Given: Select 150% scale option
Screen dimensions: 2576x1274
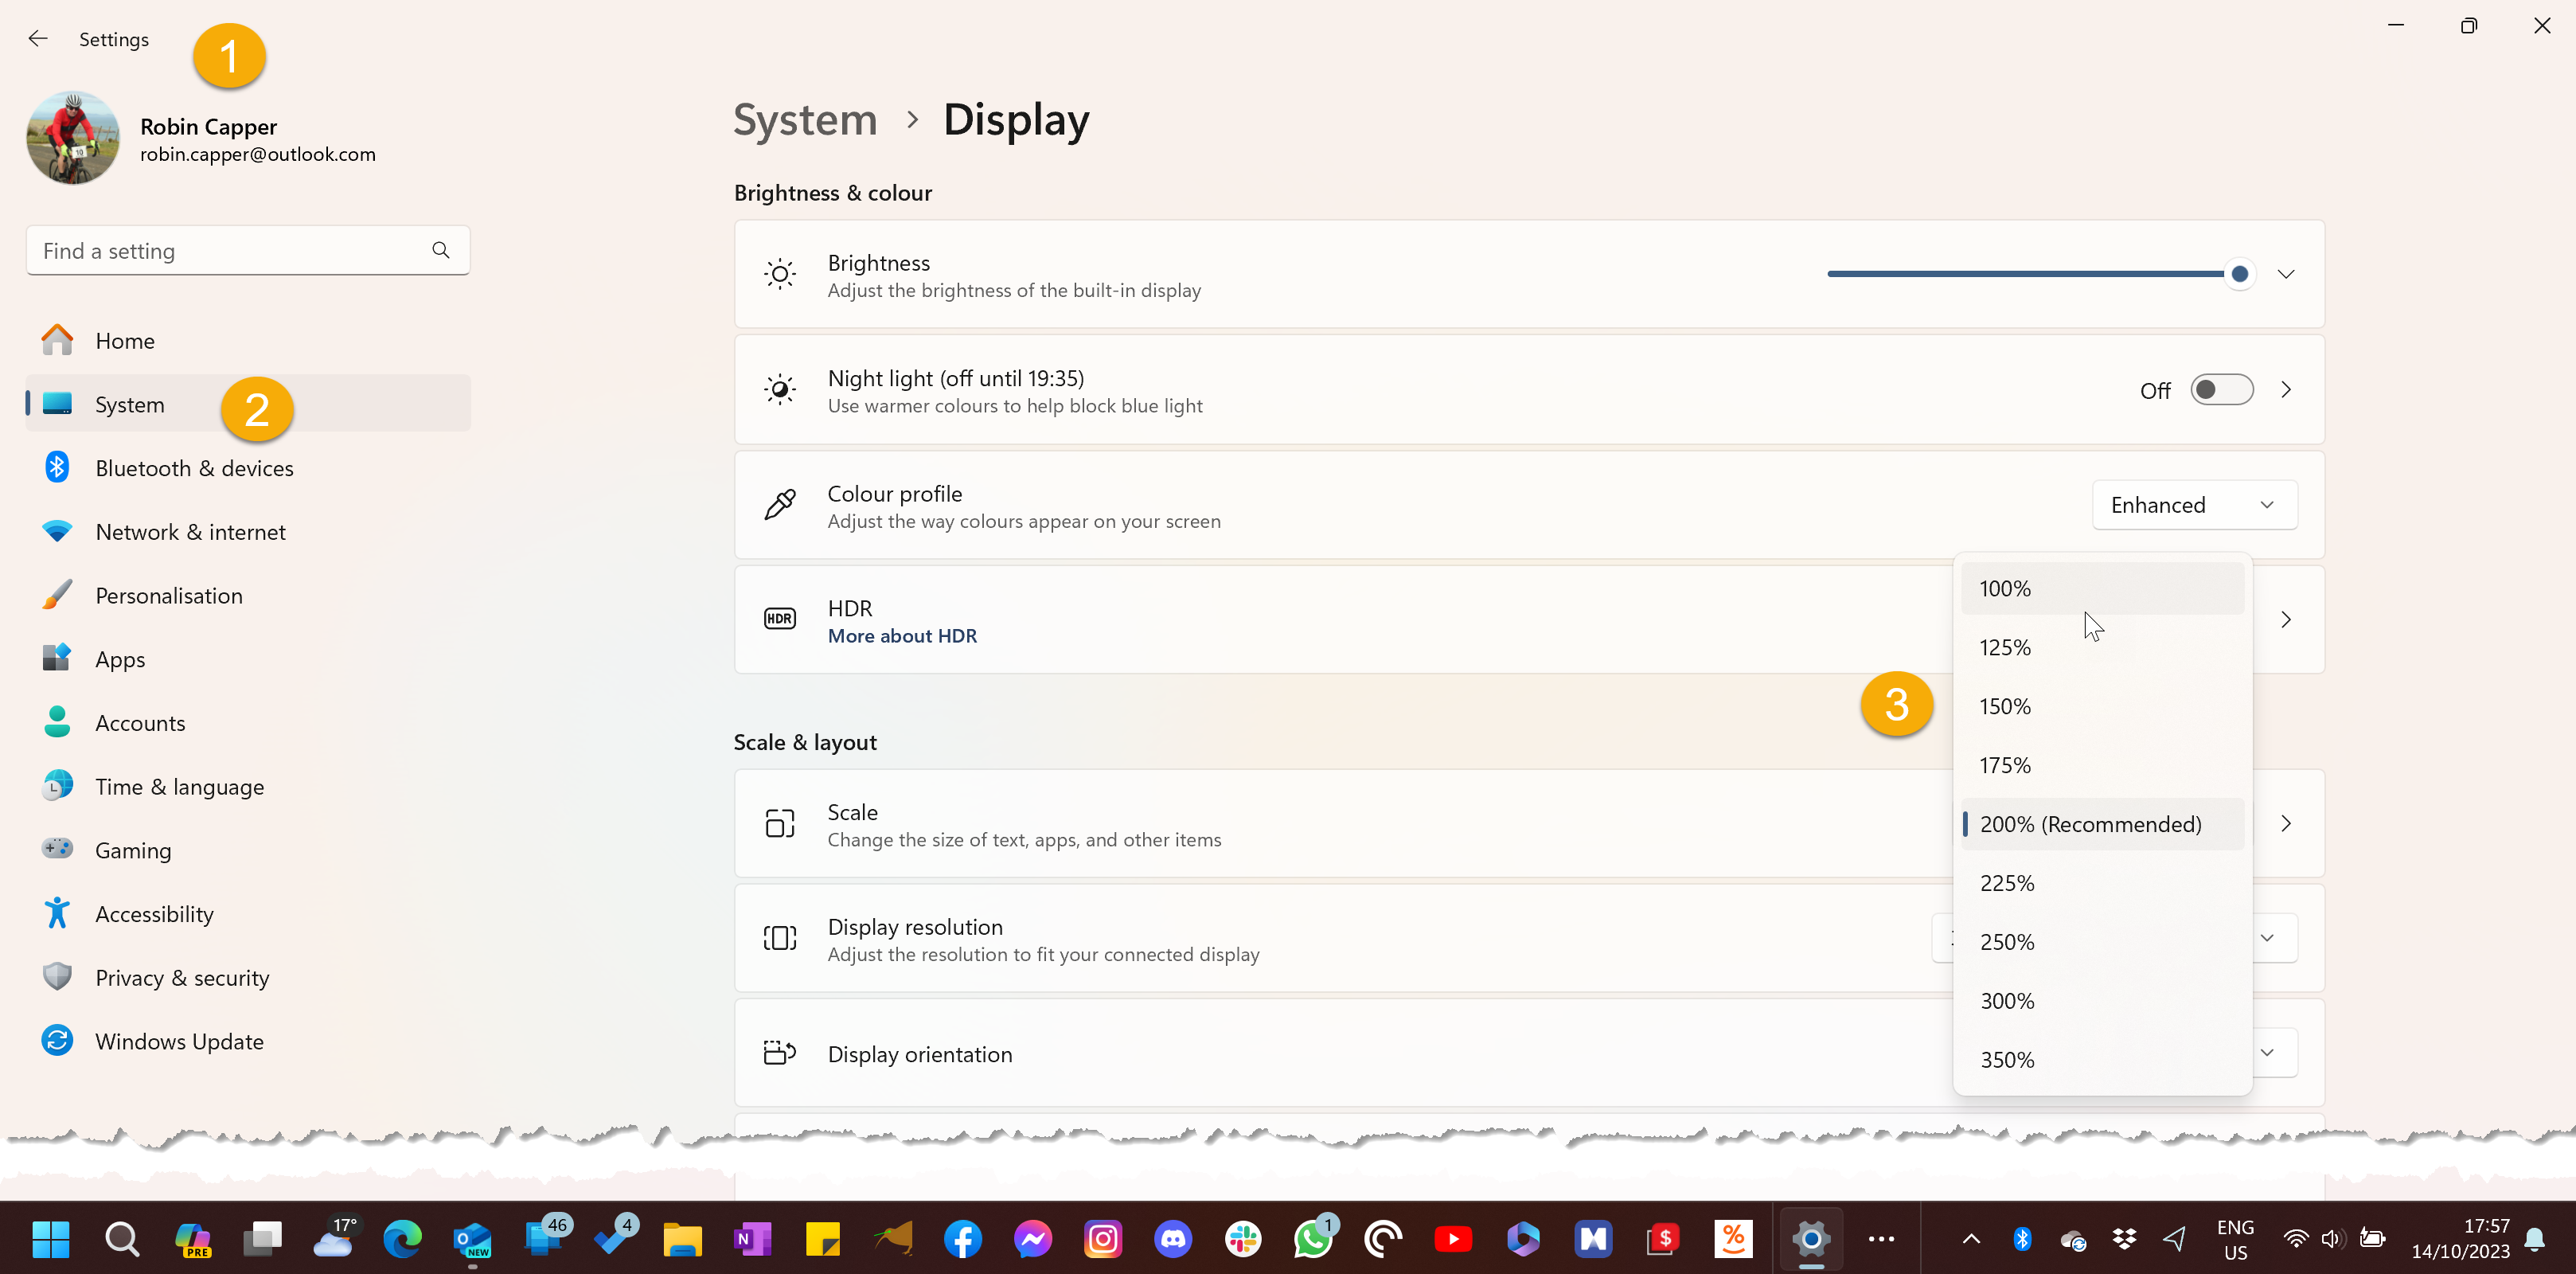Looking at the screenshot, I should coord(2005,706).
